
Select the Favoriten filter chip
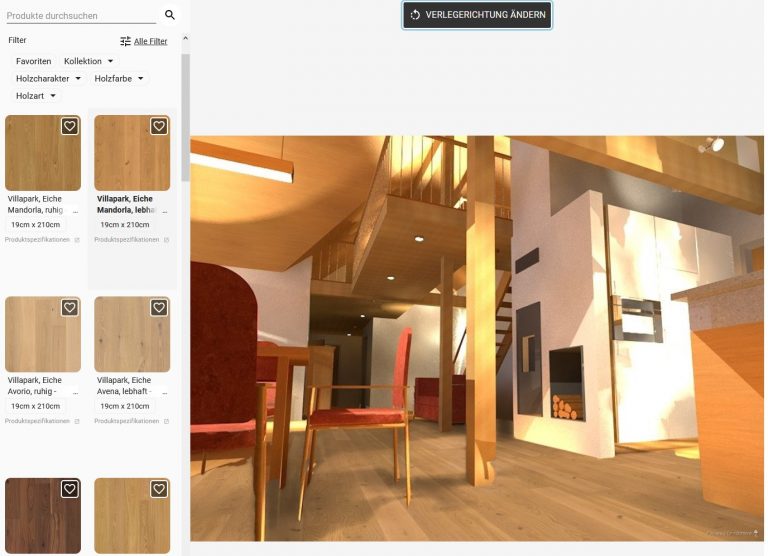33,61
